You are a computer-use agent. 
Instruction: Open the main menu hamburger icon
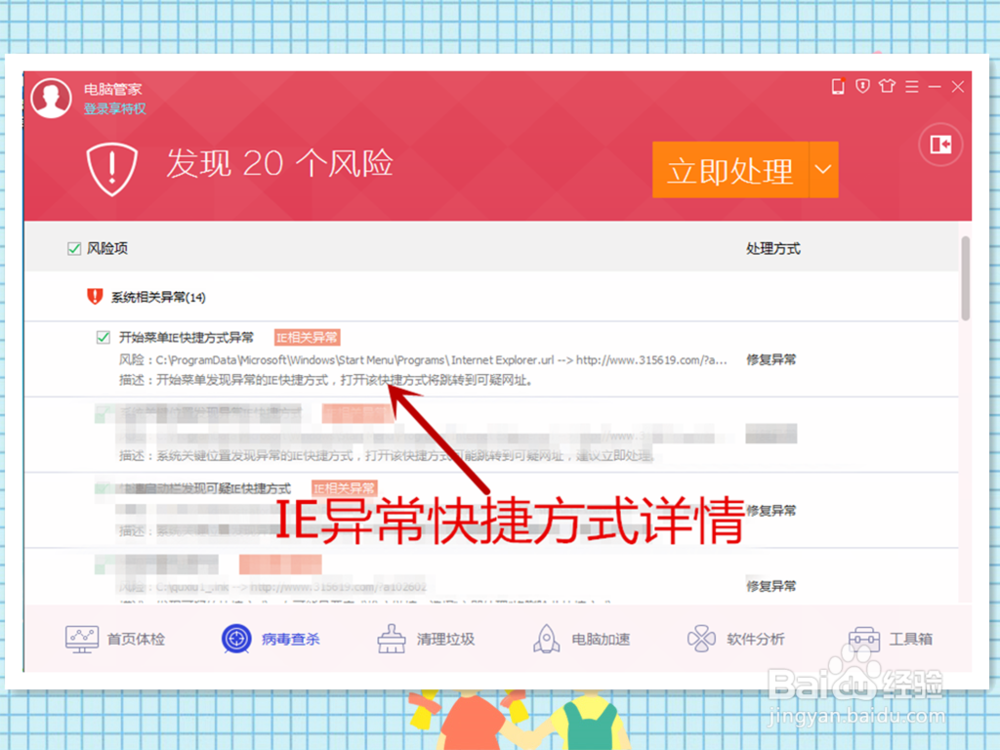pos(912,87)
